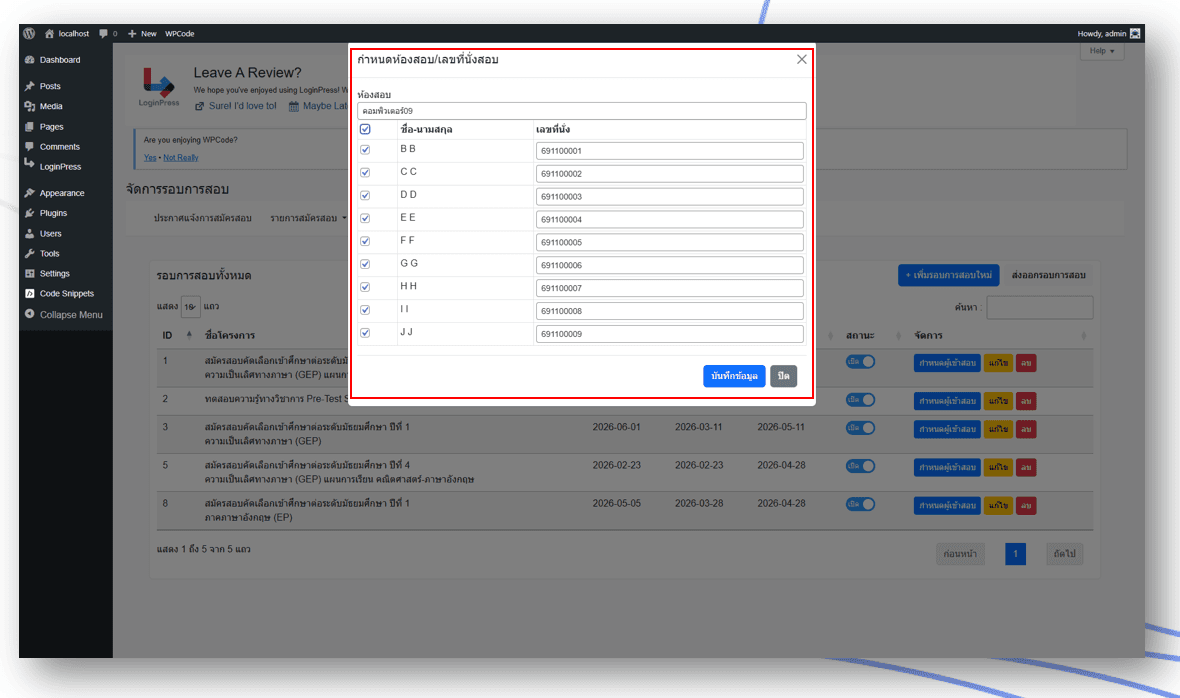Open Settings from the sidebar icon
Viewport: 1180px width, 698px height.
point(29,273)
